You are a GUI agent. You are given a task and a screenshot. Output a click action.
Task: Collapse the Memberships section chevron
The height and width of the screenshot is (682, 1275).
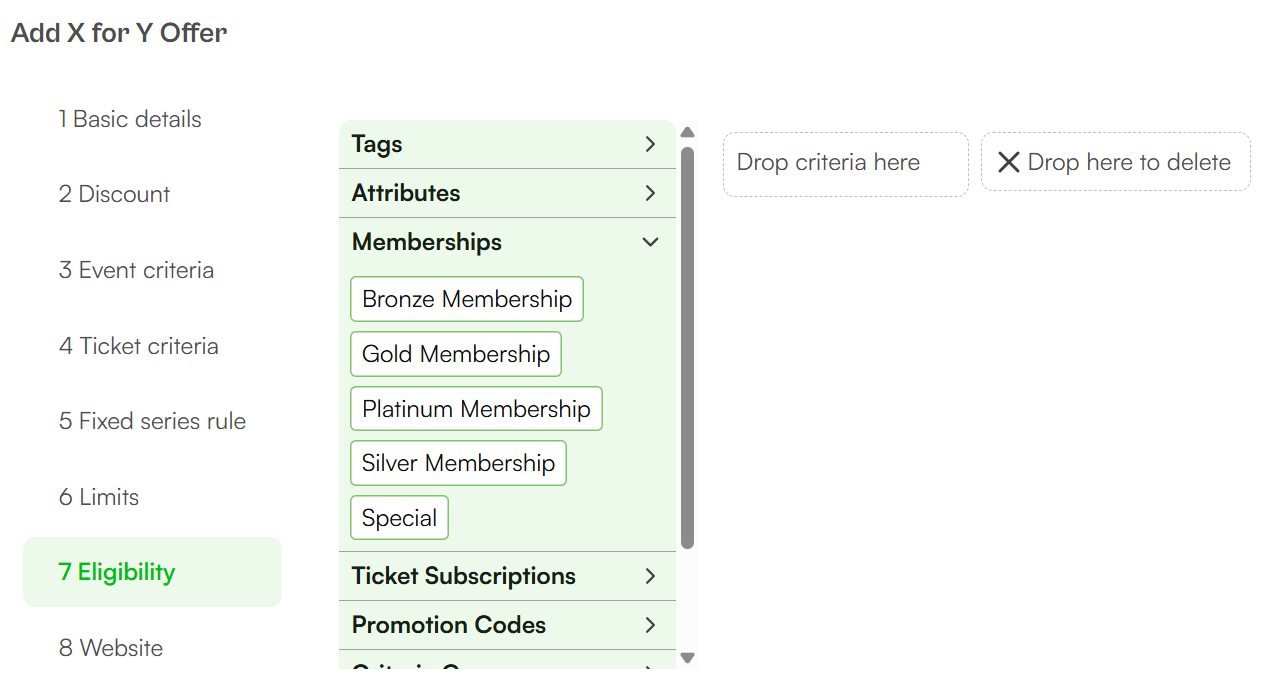pyautogui.click(x=650, y=242)
